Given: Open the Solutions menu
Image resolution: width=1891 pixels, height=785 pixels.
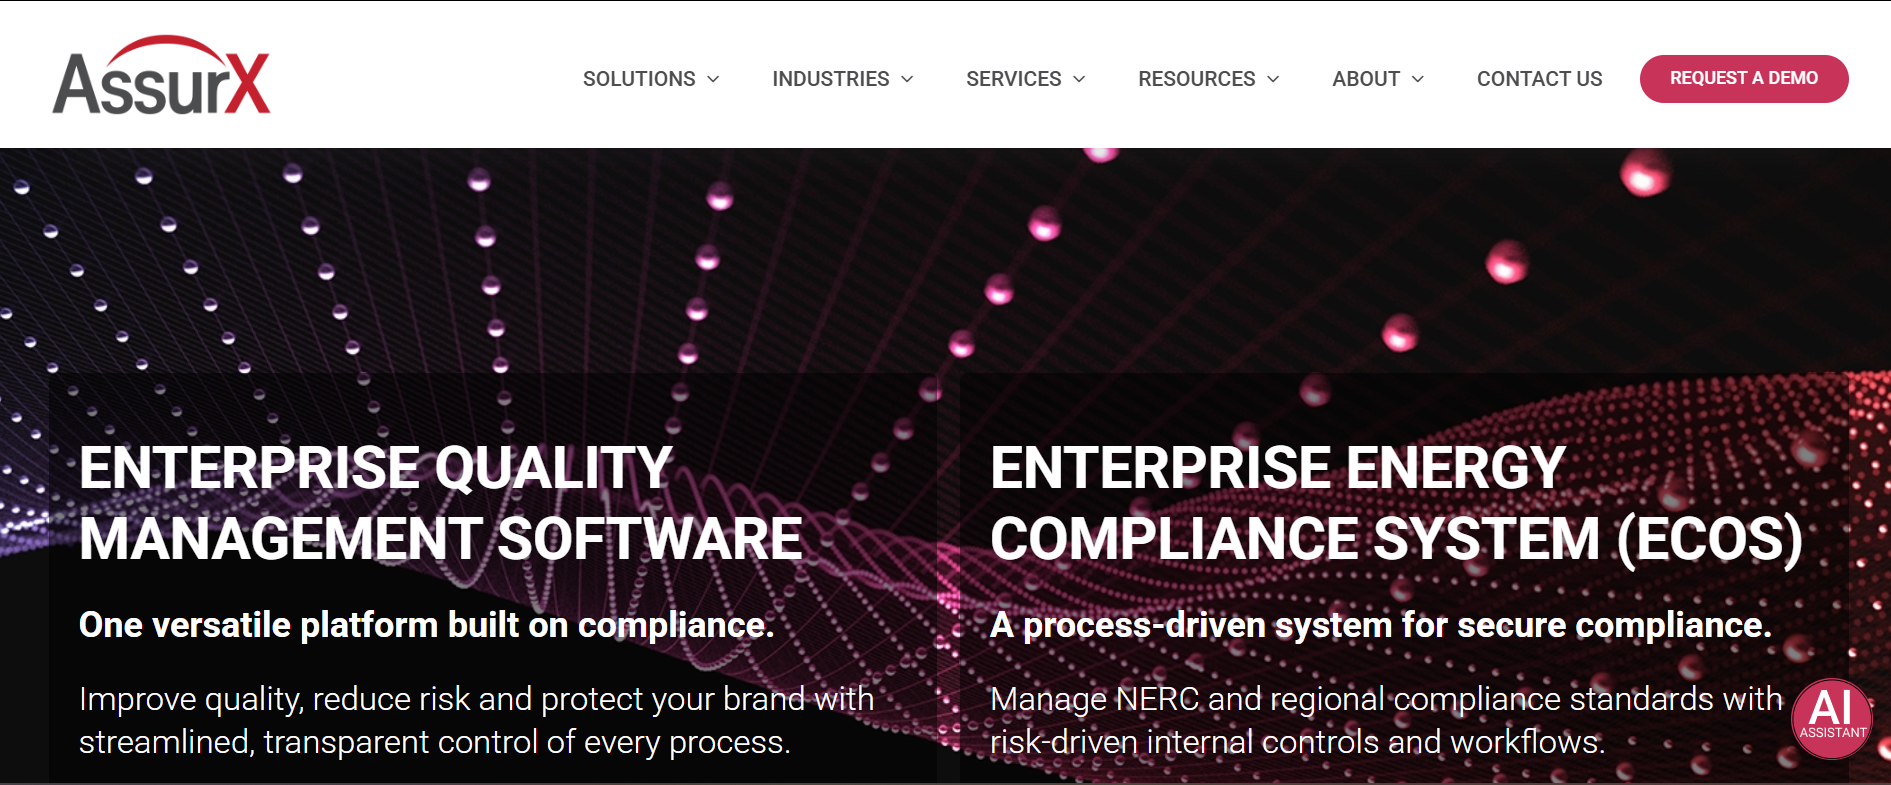Looking at the screenshot, I should tap(639, 79).
